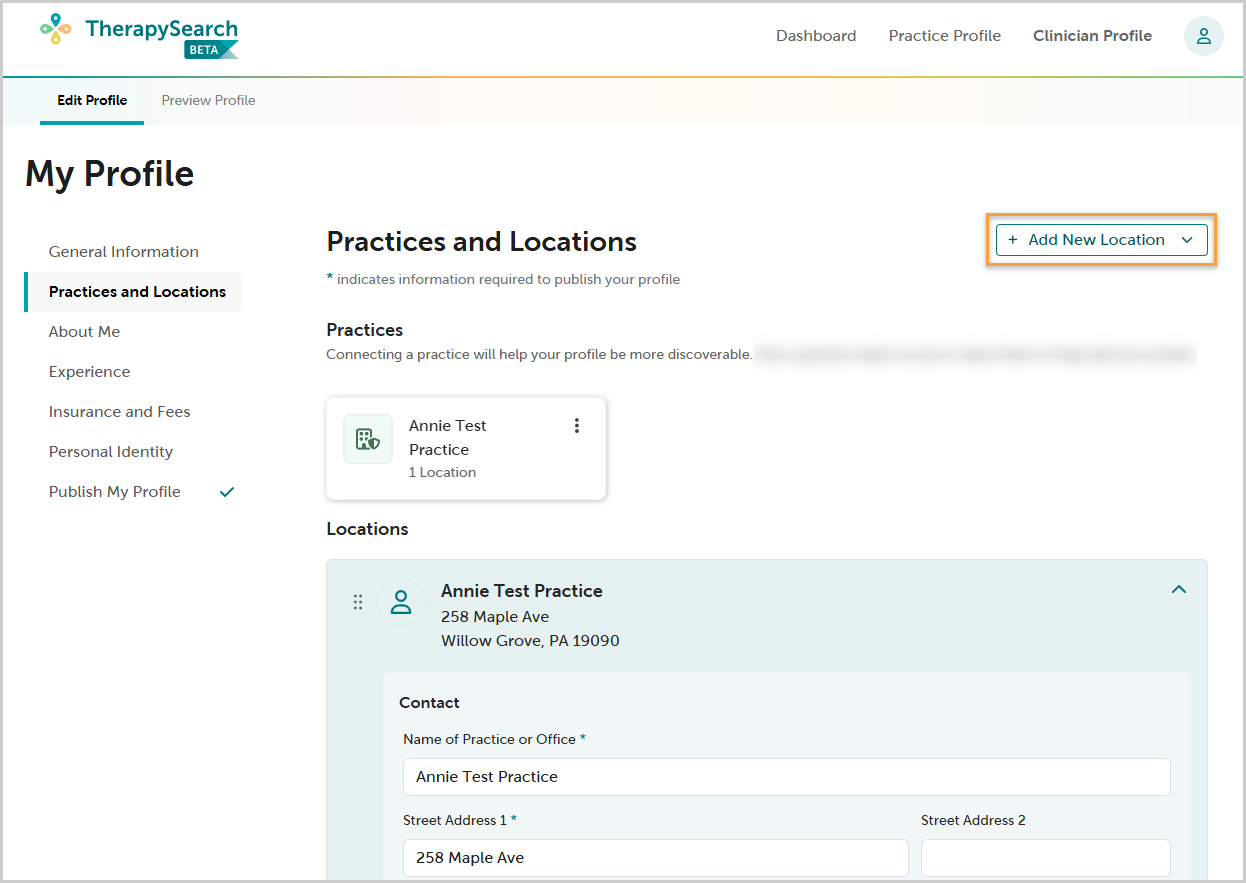Open the Add New Location dropdown
Screen dimensions: 1246x883
click(x=1101, y=240)
